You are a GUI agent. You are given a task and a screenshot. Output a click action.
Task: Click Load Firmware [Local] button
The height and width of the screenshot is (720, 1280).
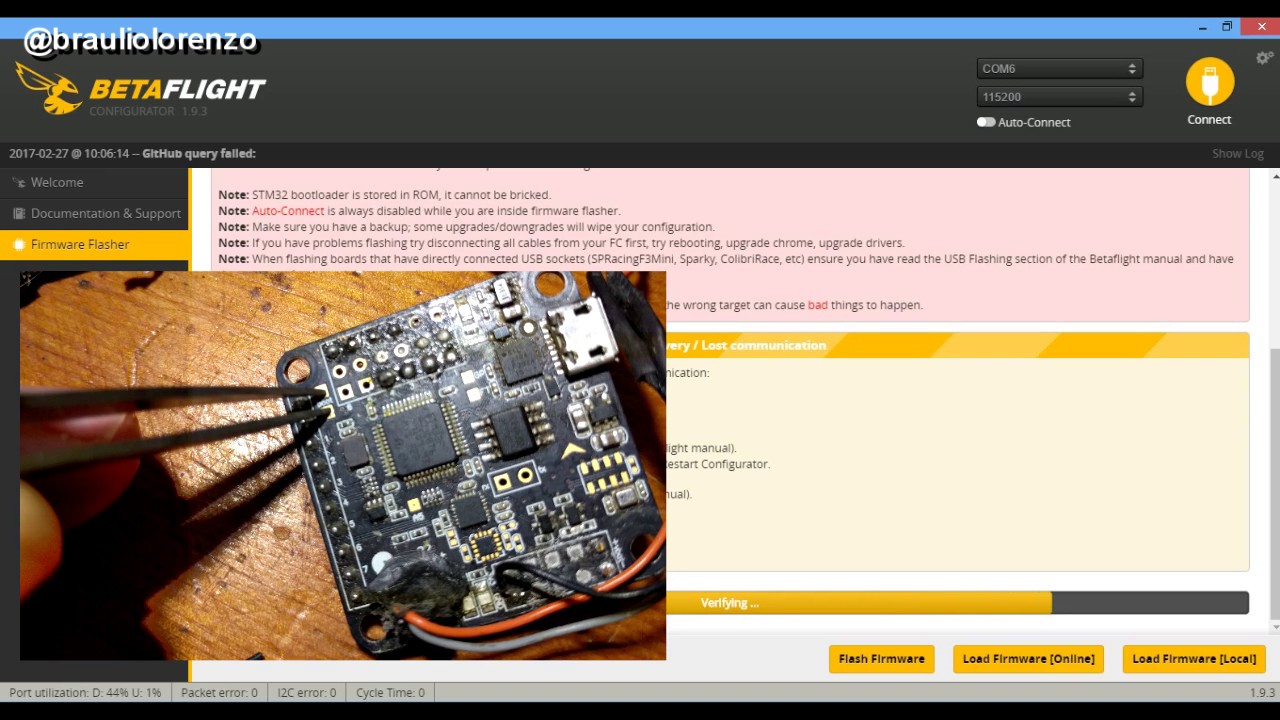coord(1194,659)
